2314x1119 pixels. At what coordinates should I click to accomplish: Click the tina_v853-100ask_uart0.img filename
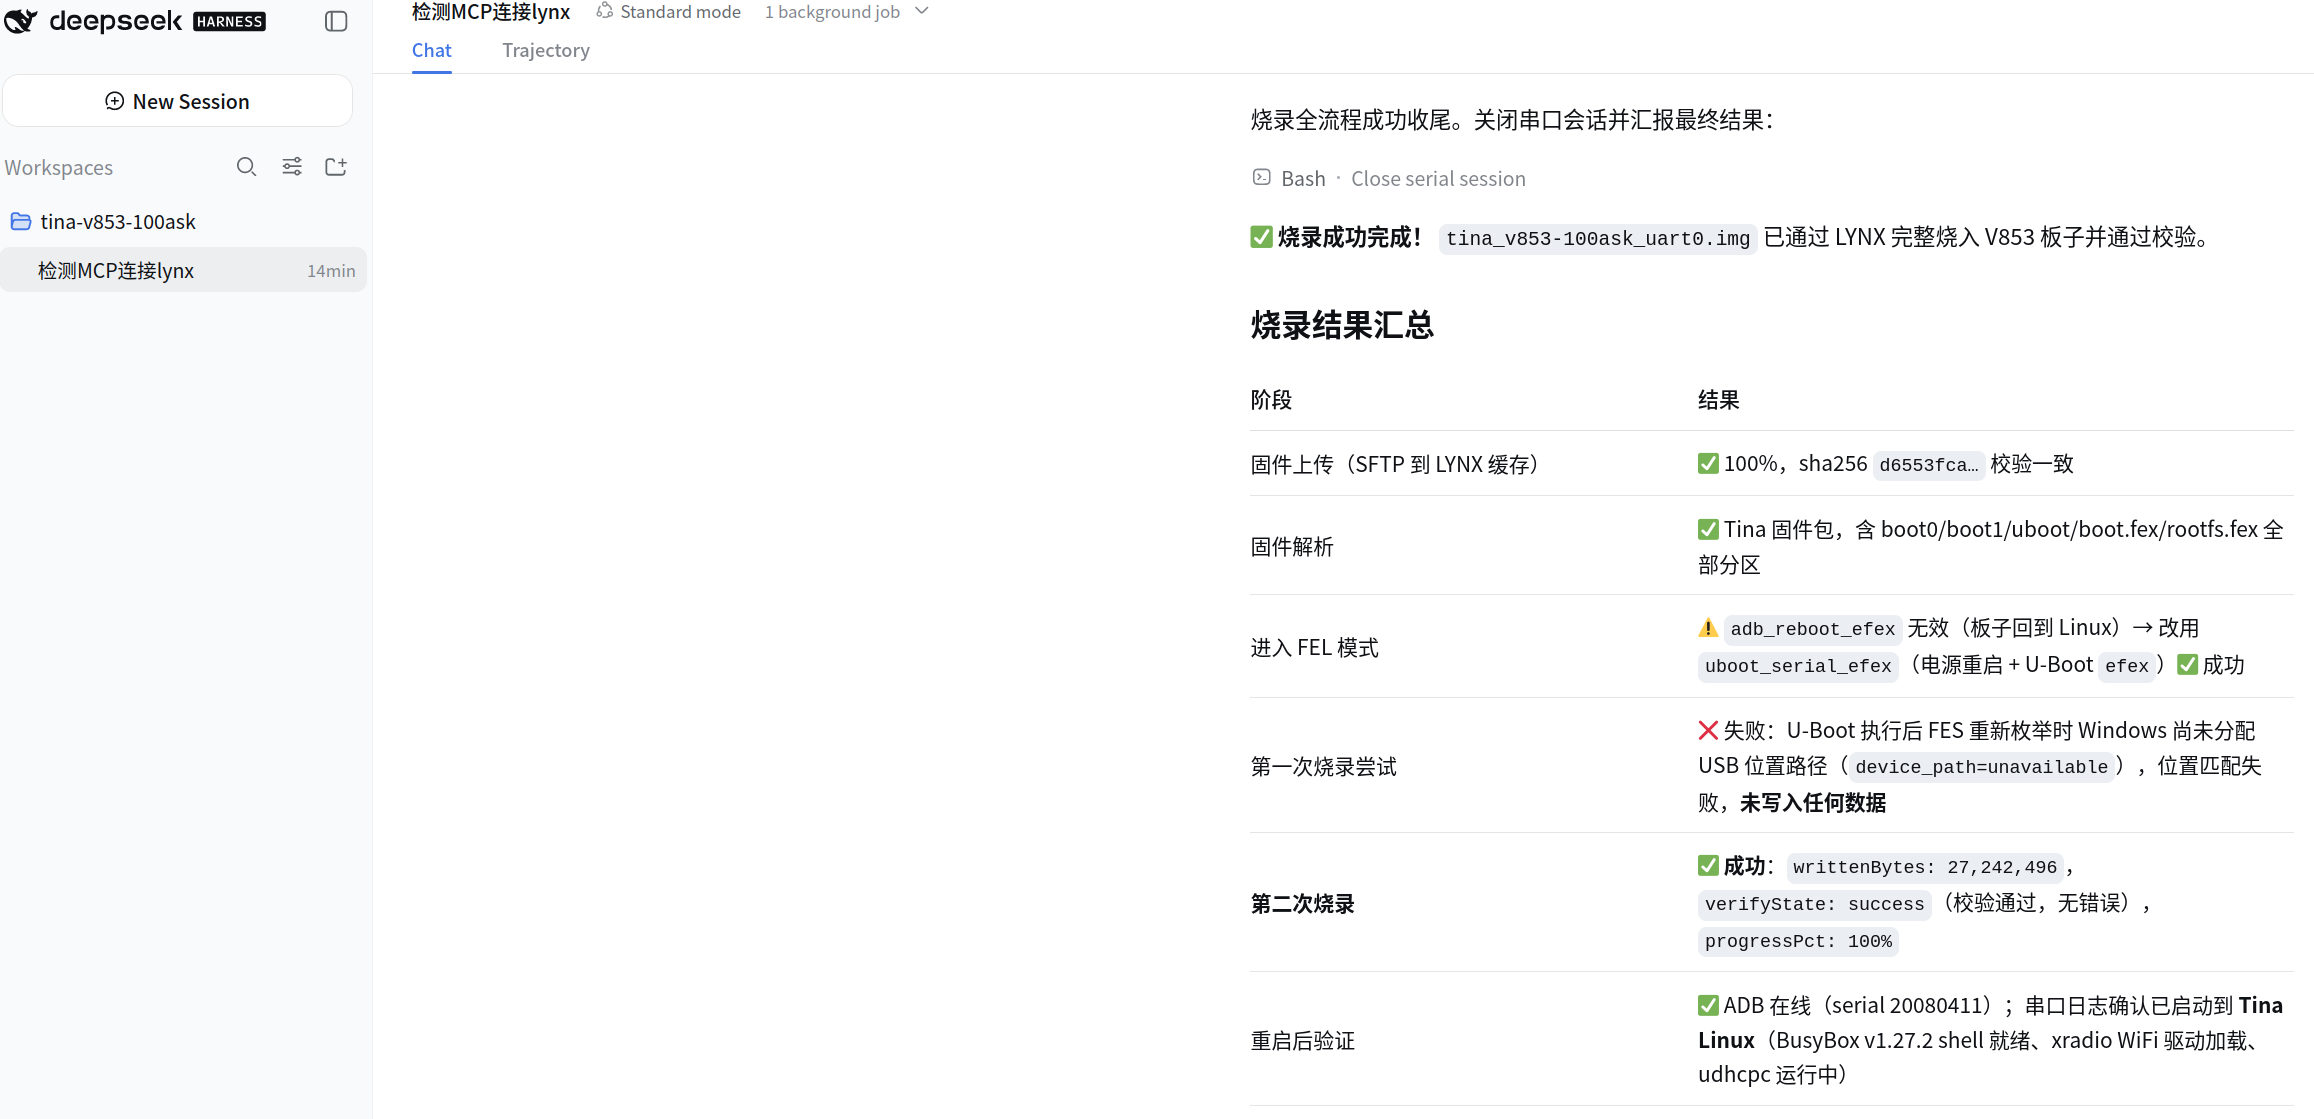point(1598,239)
